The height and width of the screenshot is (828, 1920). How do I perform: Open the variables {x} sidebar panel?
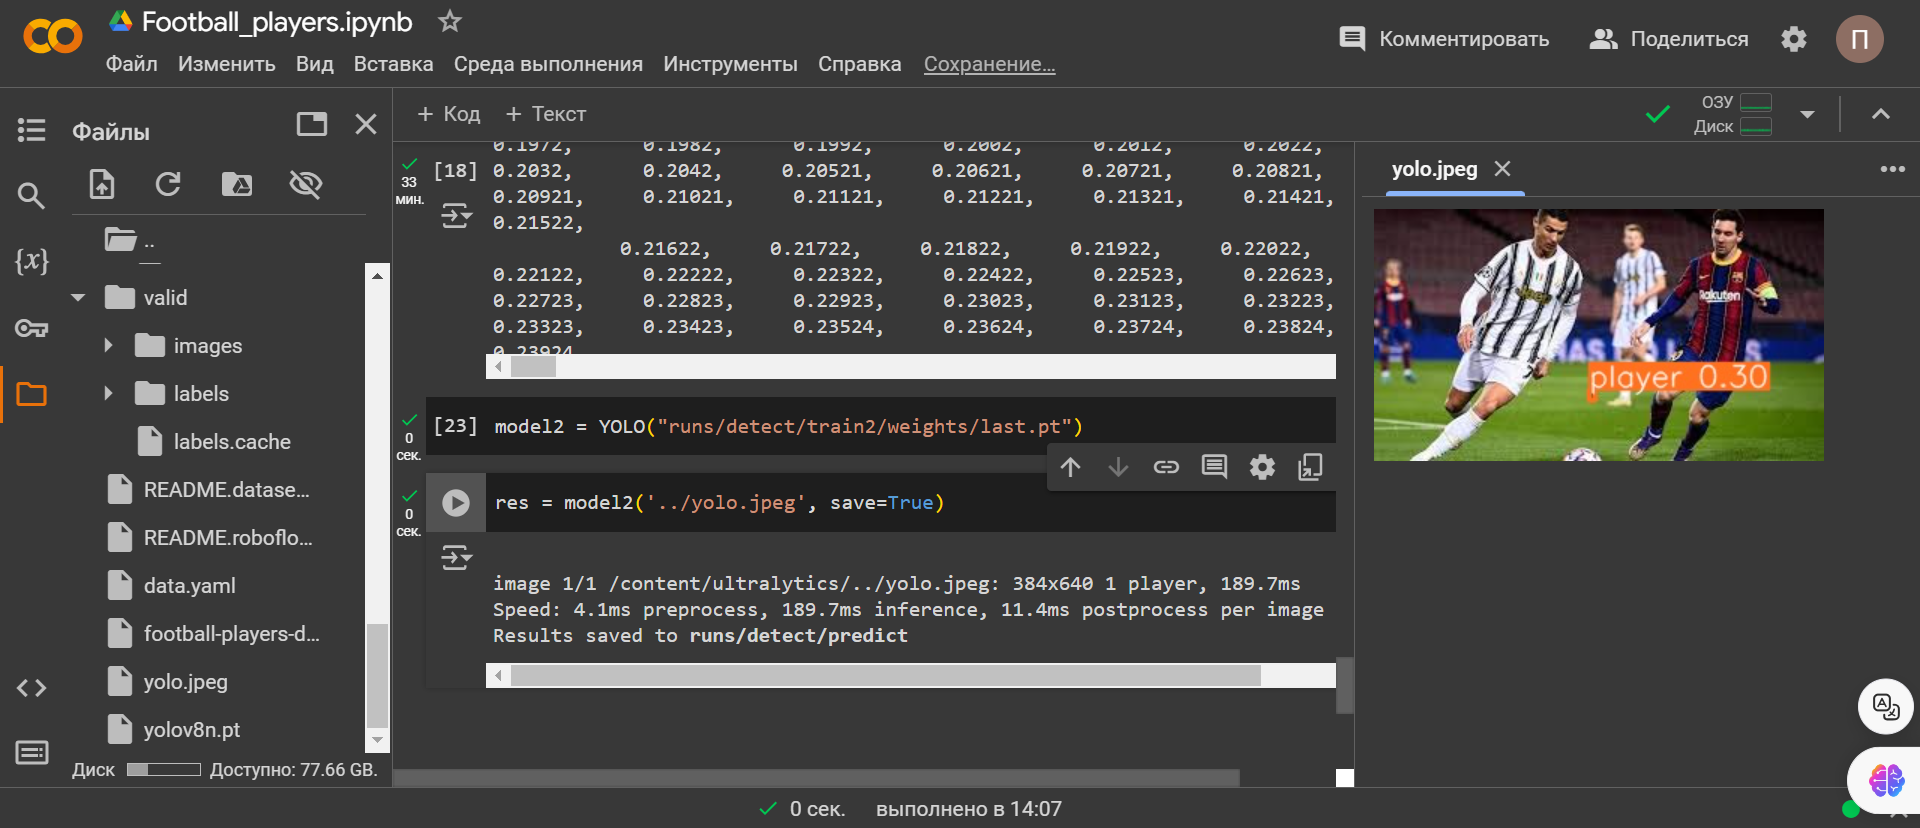tap(31, 261)
